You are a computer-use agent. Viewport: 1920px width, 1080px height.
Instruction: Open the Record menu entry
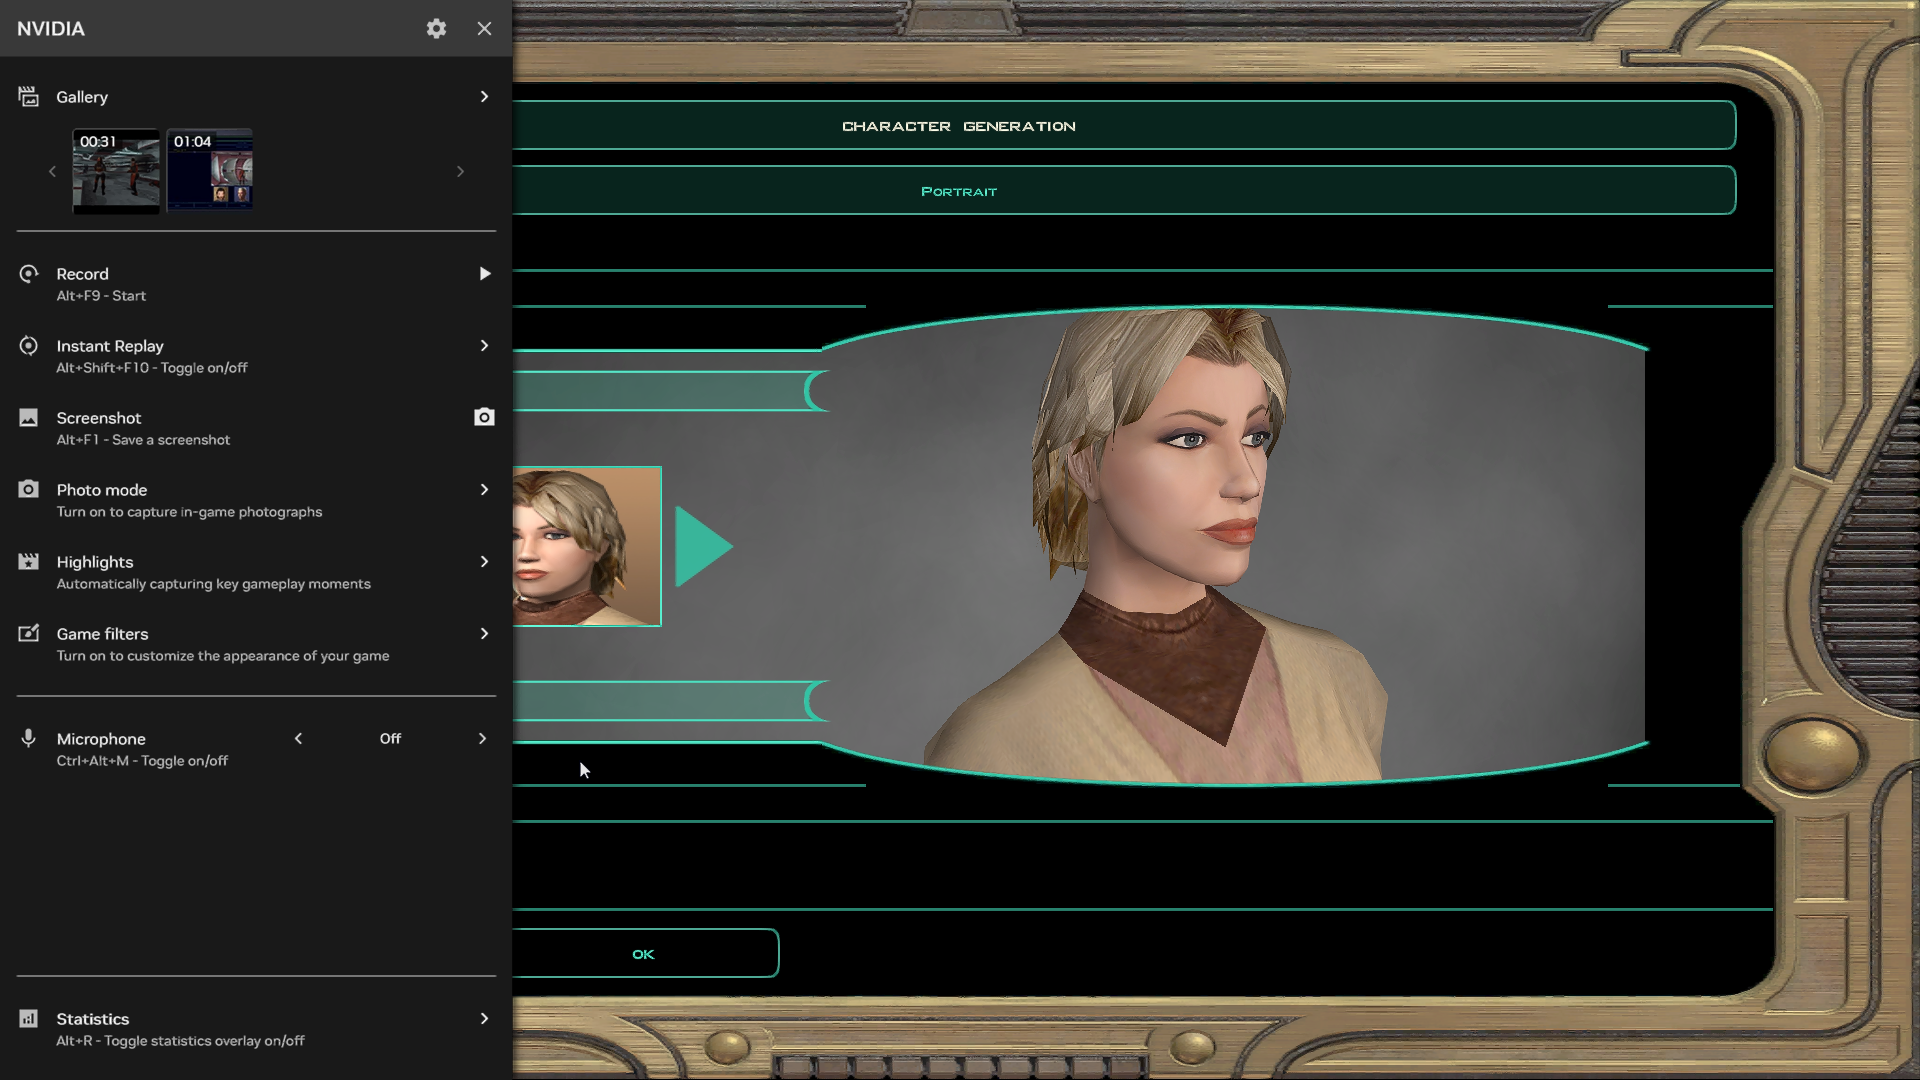tap(256, 284)
